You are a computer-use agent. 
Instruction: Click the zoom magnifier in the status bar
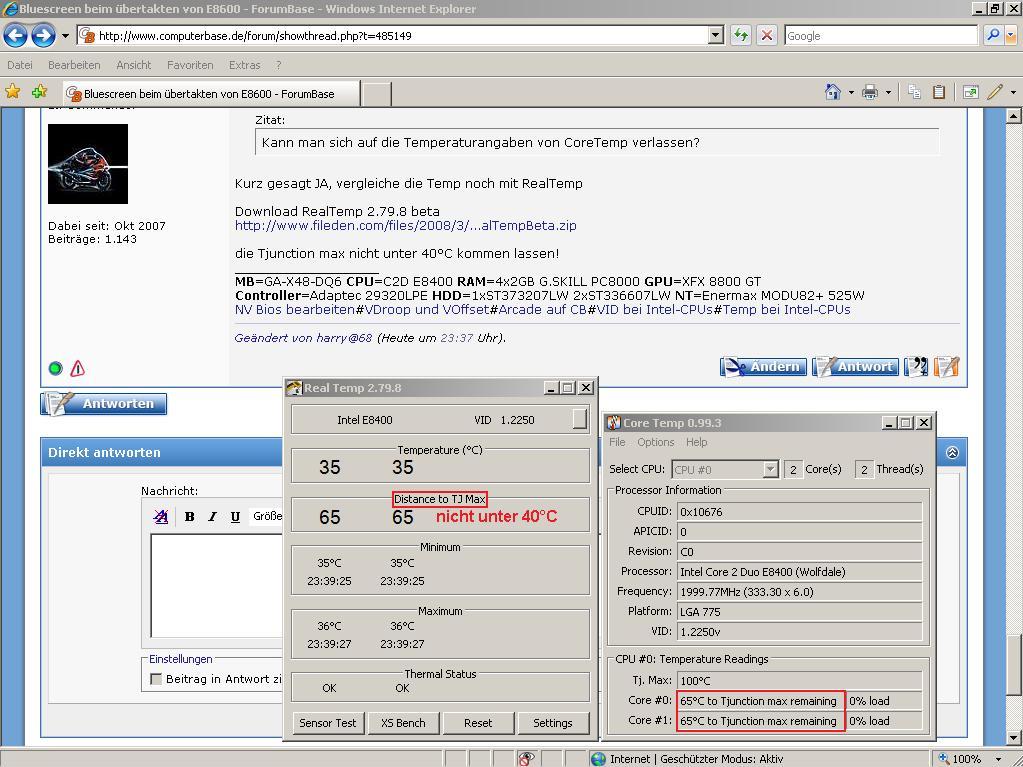(943, 759)
